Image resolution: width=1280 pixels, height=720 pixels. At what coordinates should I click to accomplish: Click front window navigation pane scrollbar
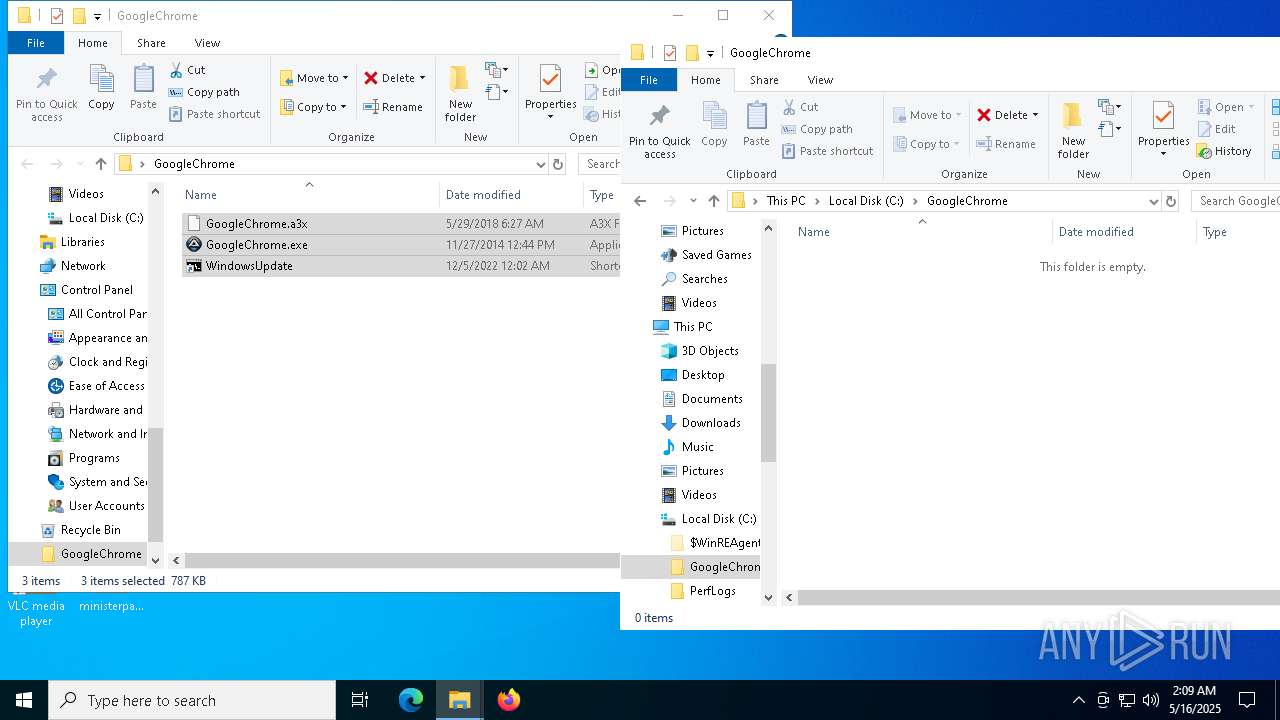[x=768, y=412]
